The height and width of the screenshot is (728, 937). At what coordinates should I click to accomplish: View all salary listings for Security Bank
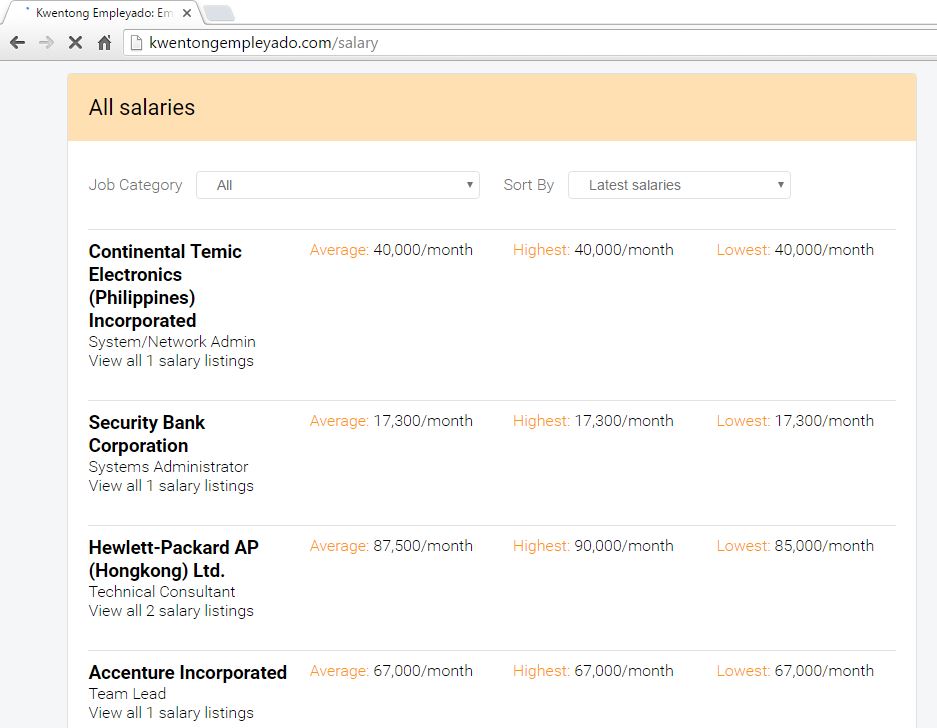tap(171, 486)
